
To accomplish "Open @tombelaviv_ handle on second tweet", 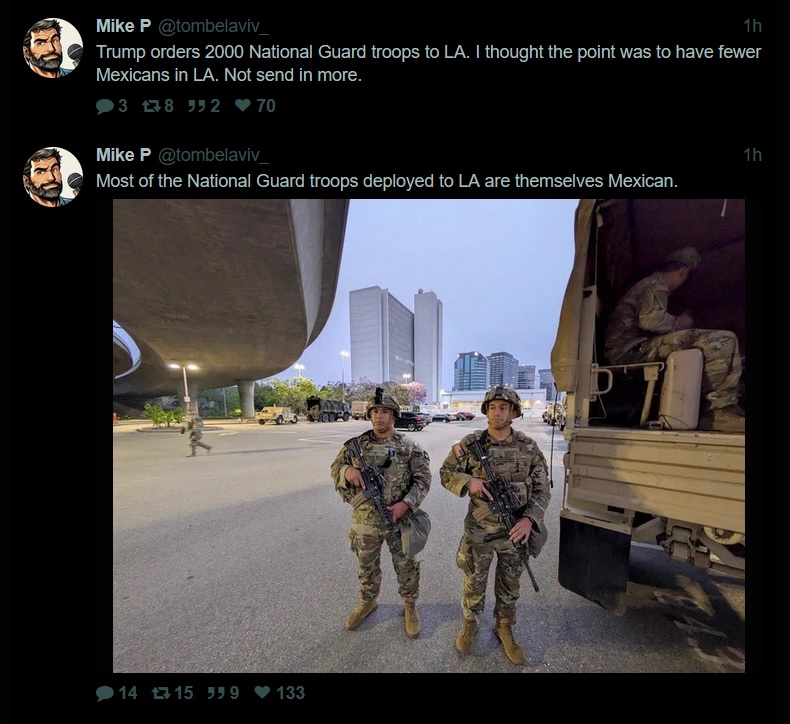I will coord(214,156).
